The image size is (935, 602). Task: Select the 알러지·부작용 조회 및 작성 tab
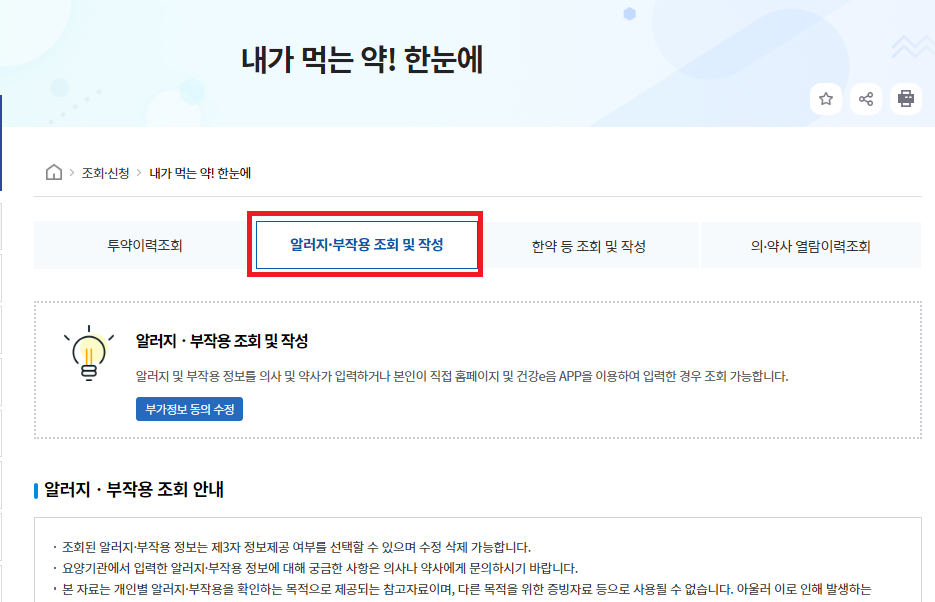click(x=365, y=243)
